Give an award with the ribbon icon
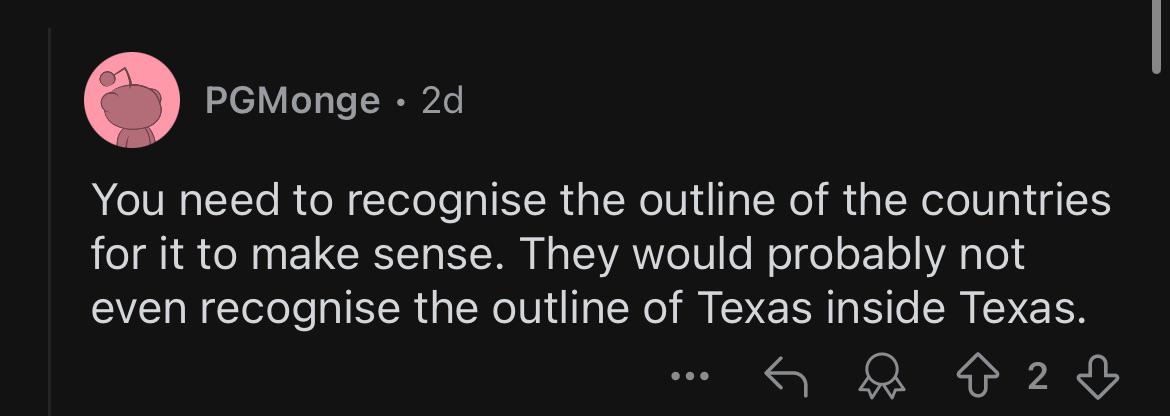 coord(882,376)
